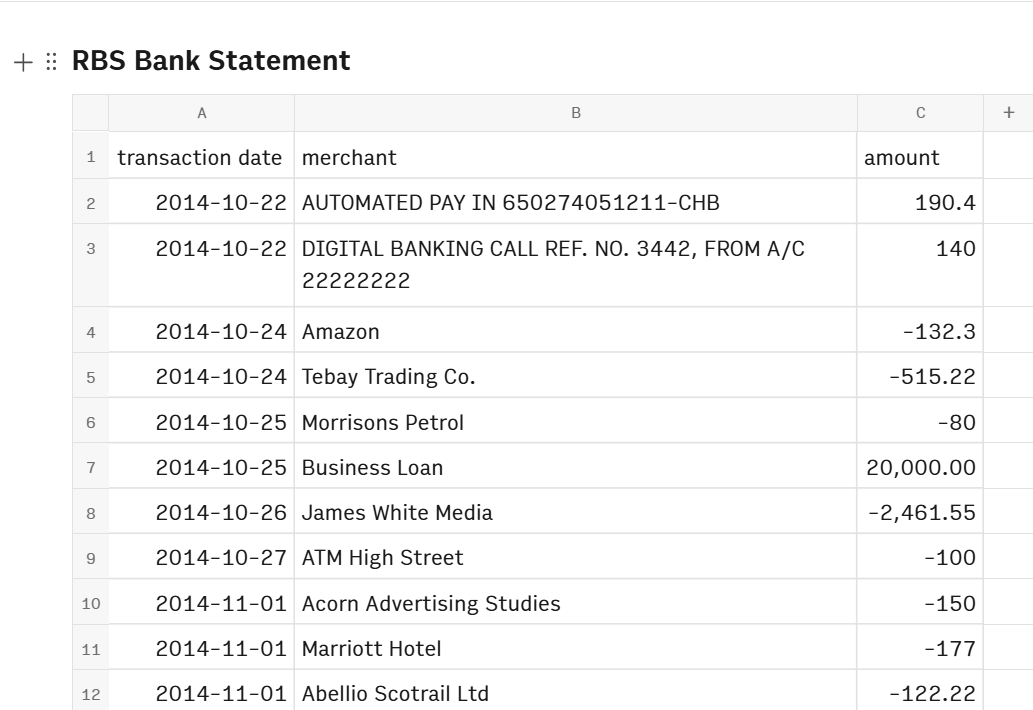Screen dimensions: 1033x710
Task: Click row number 1 to select the header row
Action: 91,157
